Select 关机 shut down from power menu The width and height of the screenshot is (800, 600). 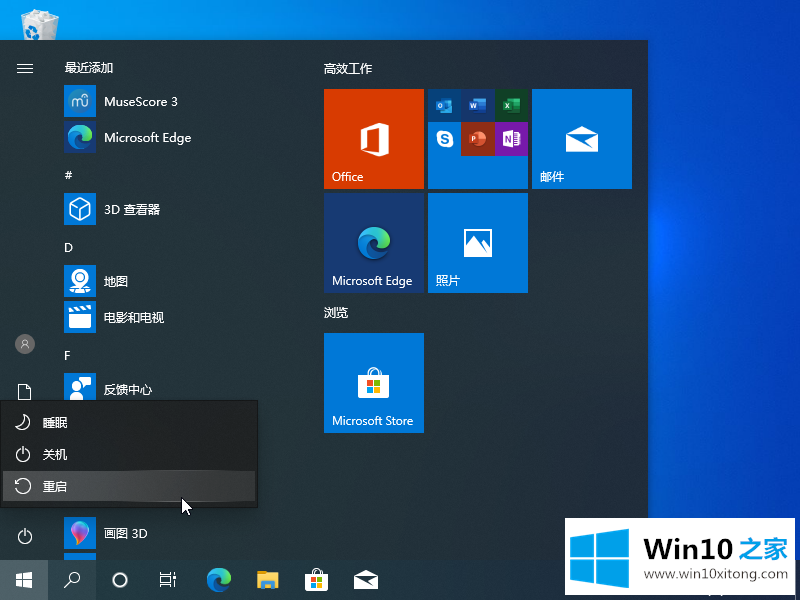129,454
